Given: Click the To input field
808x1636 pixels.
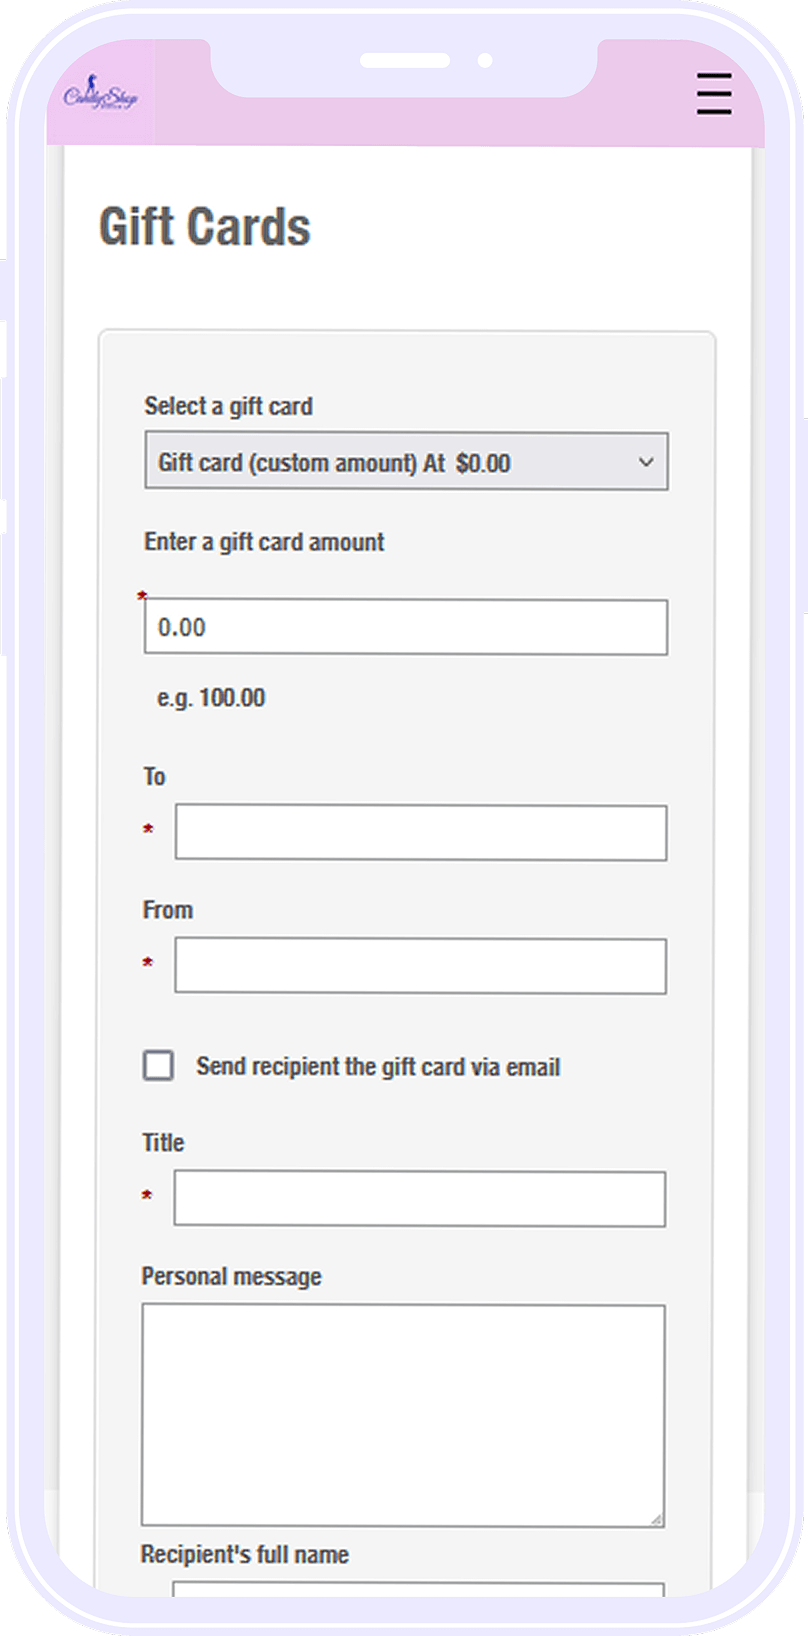Looking at the screenshot, I should point(420,832).
